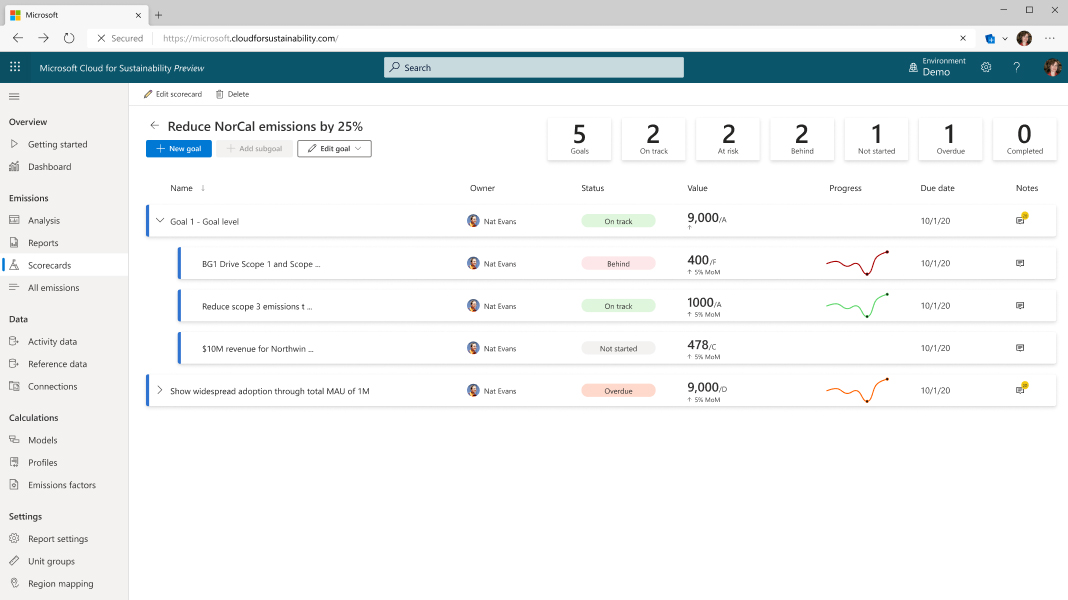This screenshot has height=600, width=1068.
Task: Collapse the Goal 1 - Goal level row
Action: coord(160,221)
